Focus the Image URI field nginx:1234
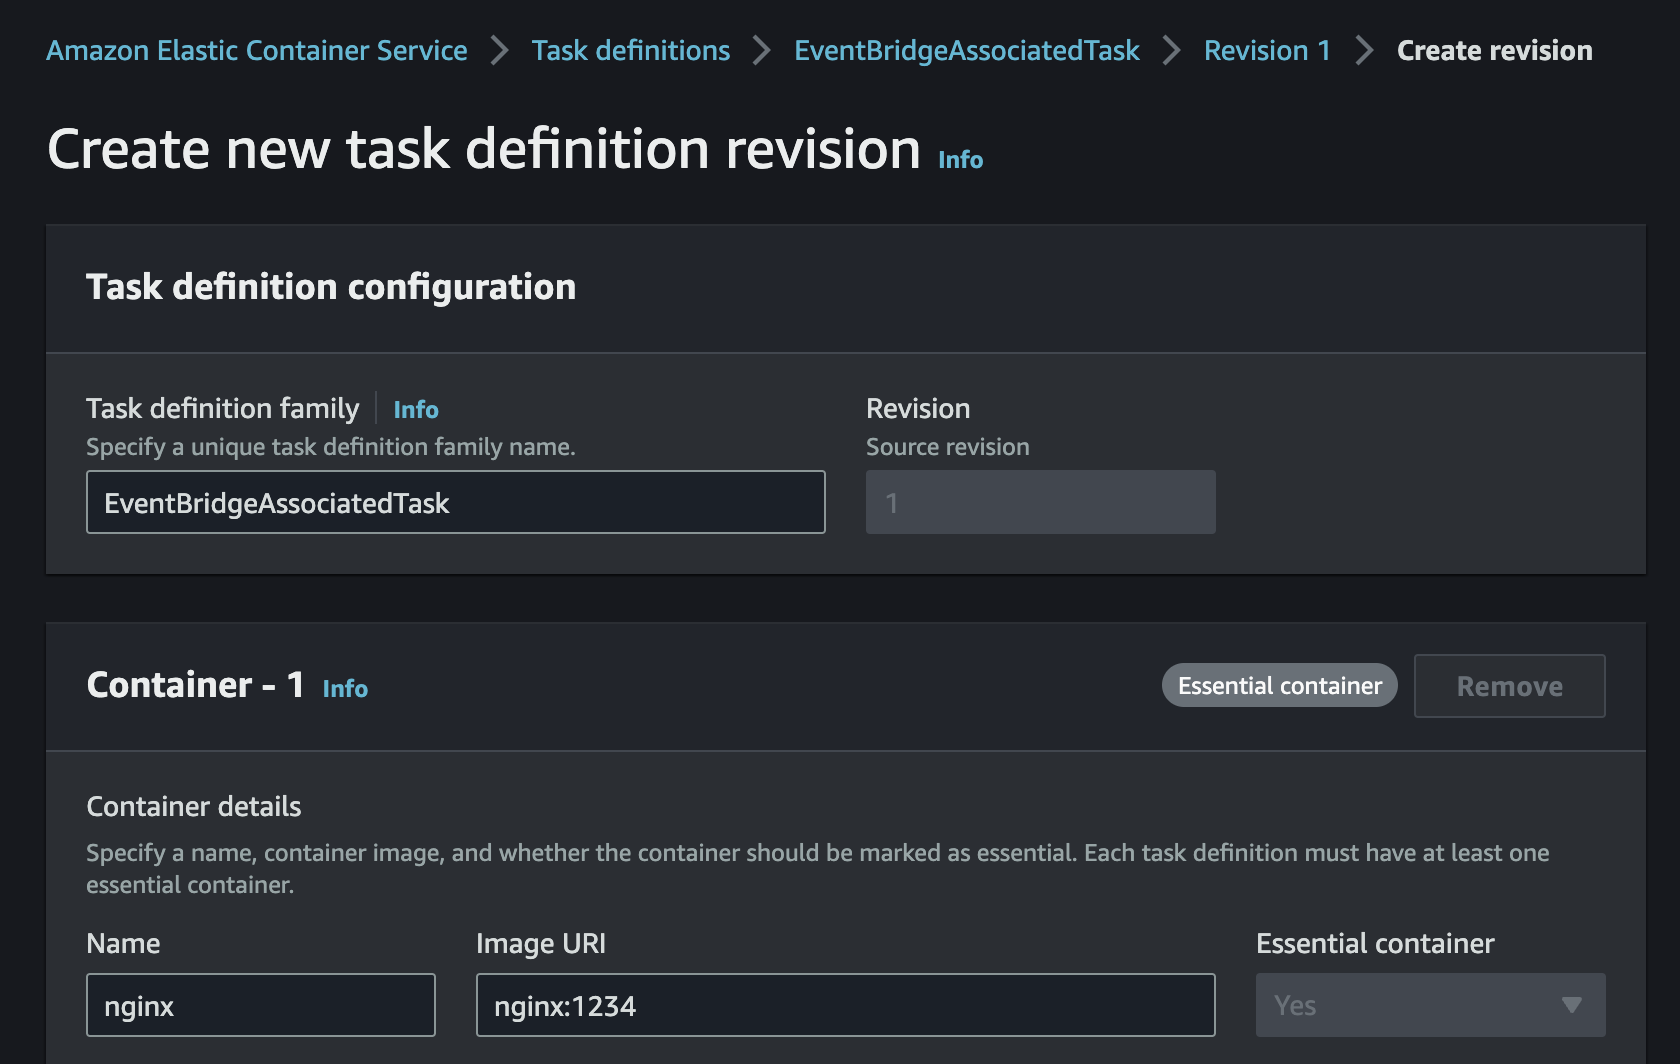Image resolution: width=1680 pixels, height=1064 pixels. (846, 1005)
